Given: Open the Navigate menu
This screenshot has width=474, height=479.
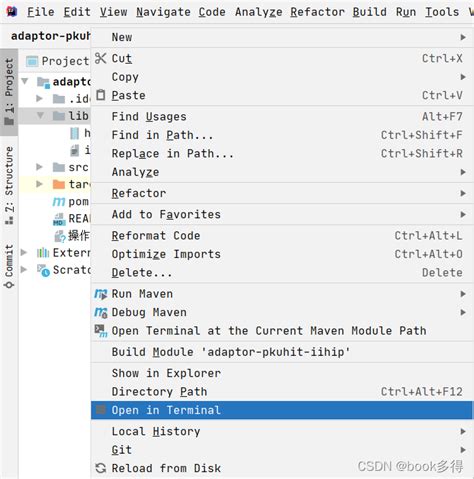Looking at the screenshot, I should coord(163,12).
